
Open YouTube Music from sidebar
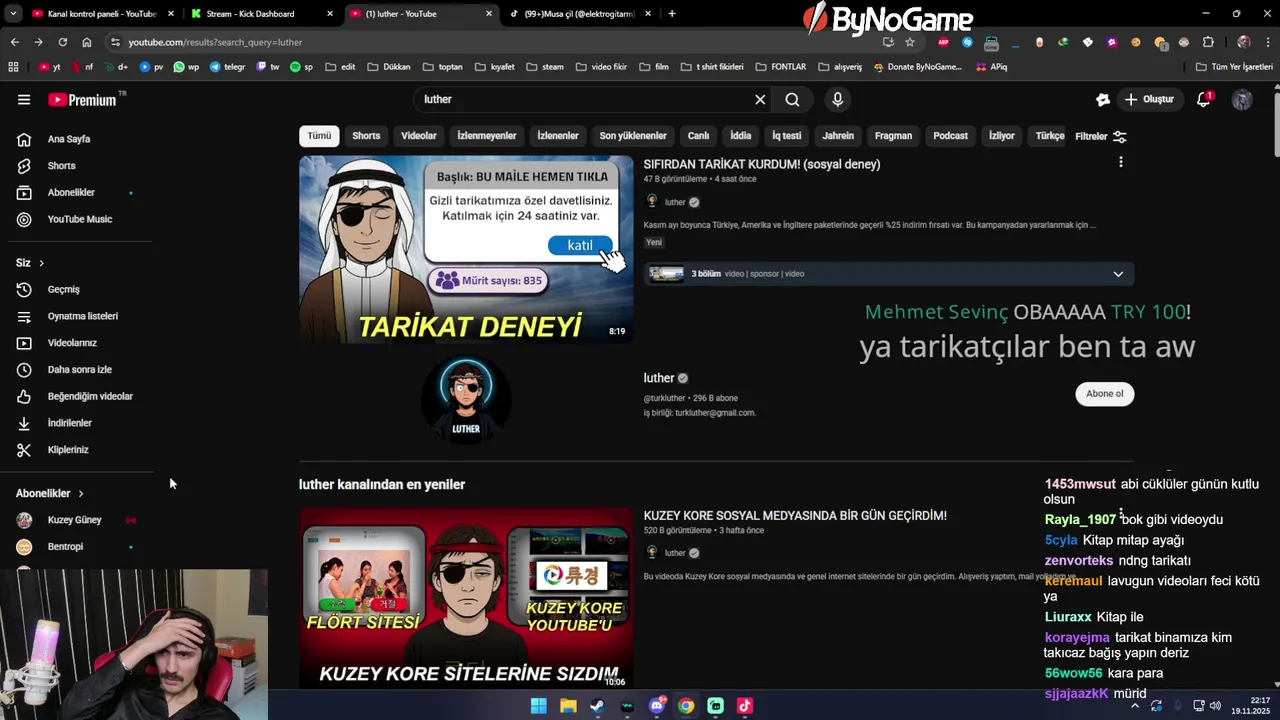pos(80,219)
